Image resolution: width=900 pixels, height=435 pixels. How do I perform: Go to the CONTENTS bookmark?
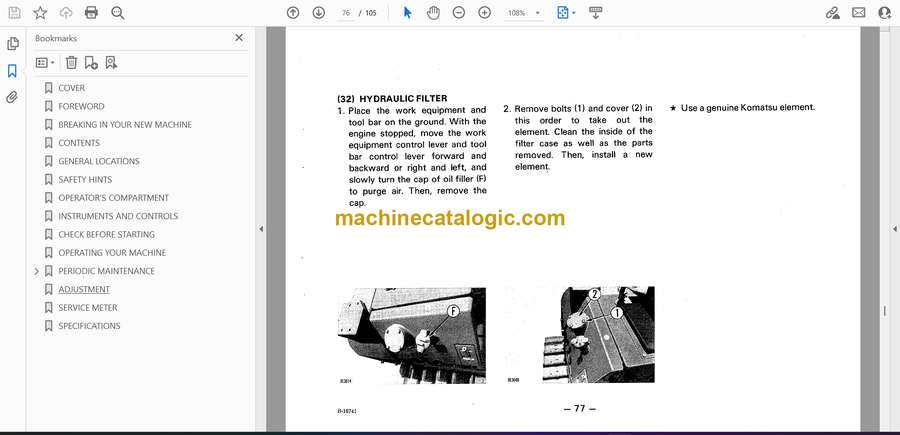point(79,143)
